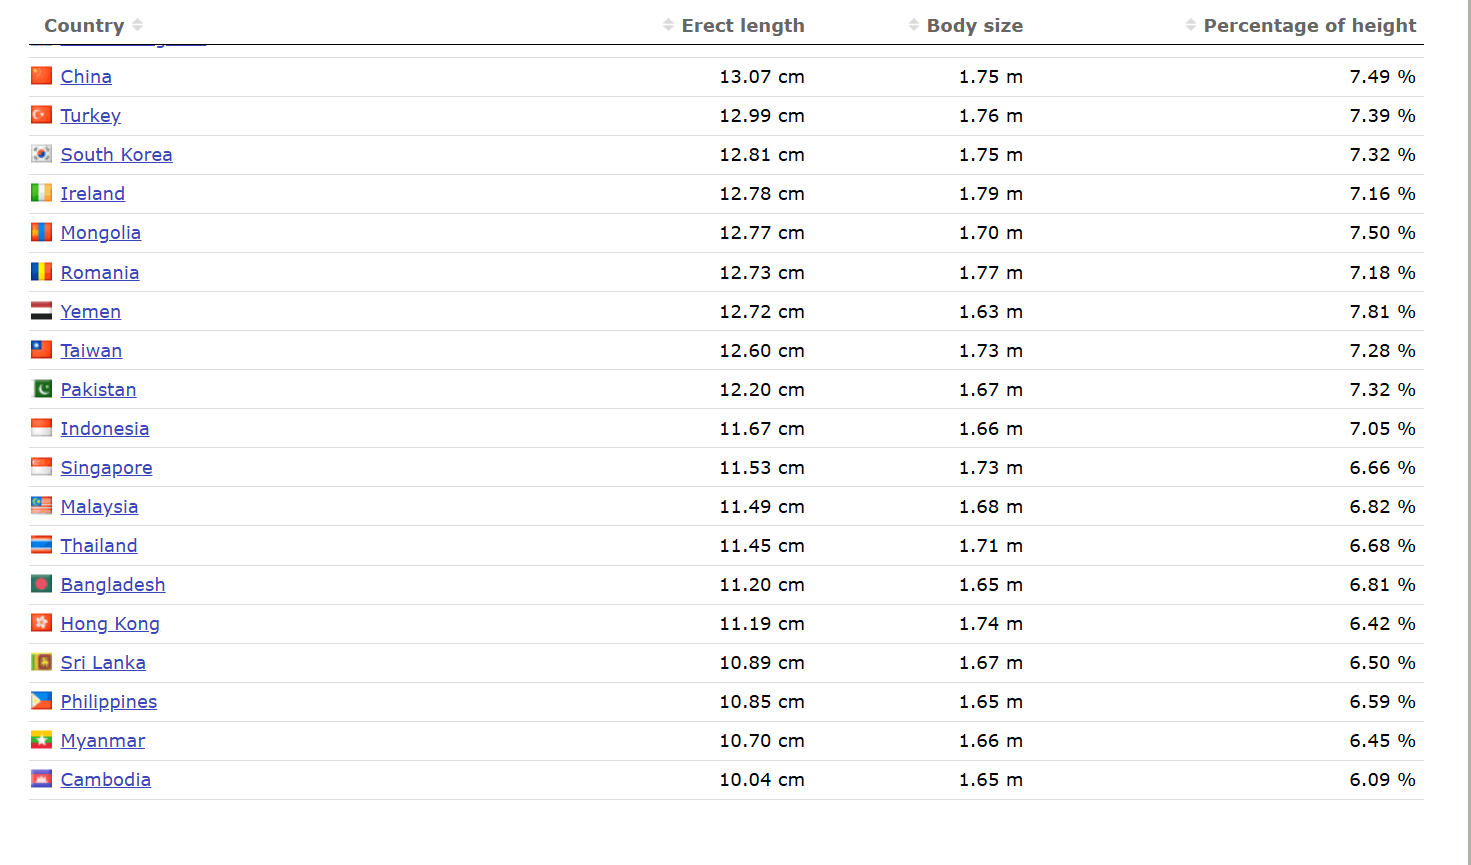Click the Percentage of height header

tap(1310, 25)
